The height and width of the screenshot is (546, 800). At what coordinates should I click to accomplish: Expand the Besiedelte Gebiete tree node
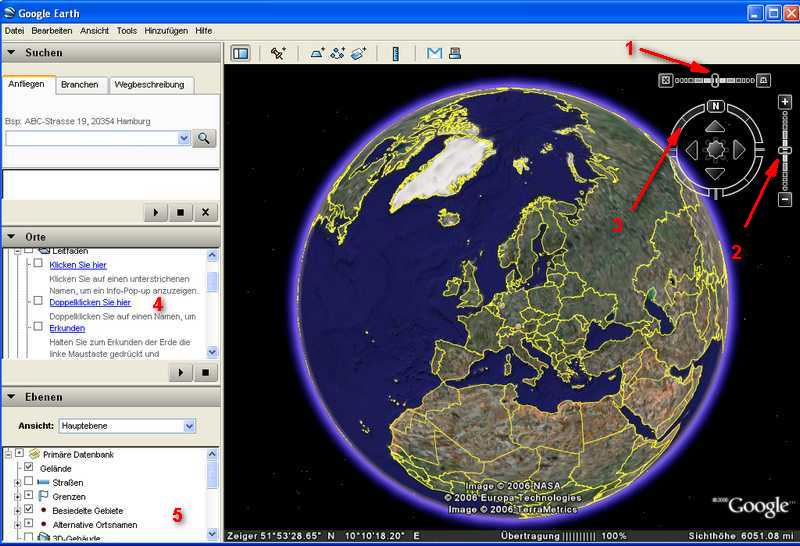pyautogui.click(x=17, y=510)
